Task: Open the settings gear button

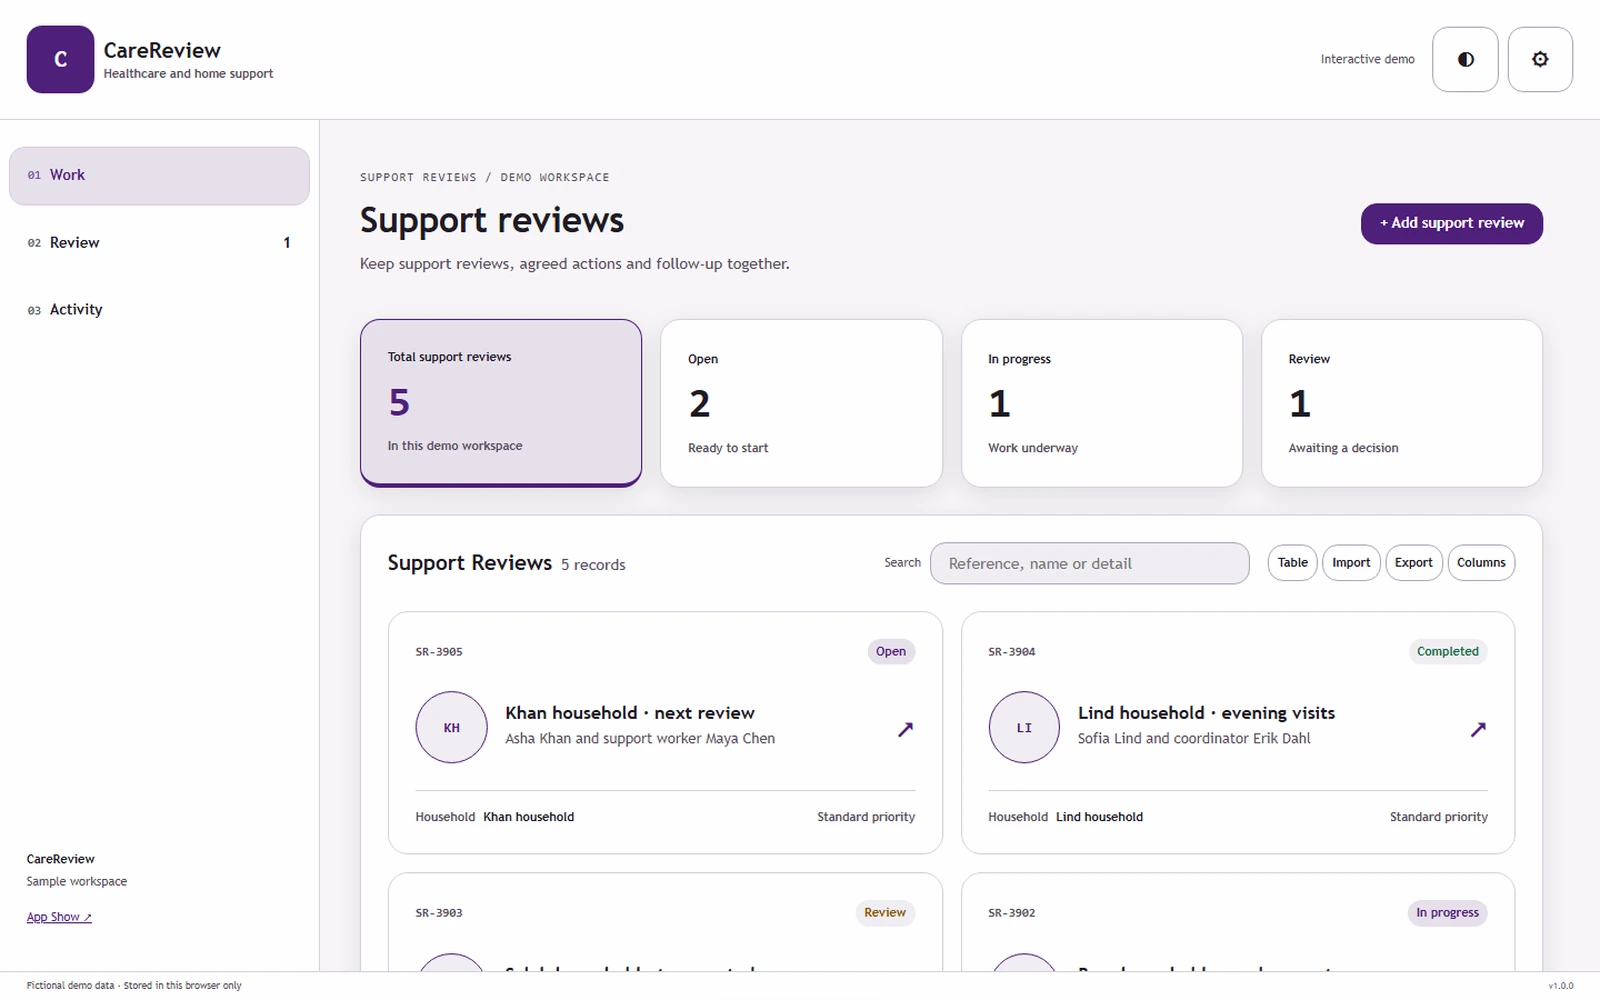Action: click(x=1540, y=60)
